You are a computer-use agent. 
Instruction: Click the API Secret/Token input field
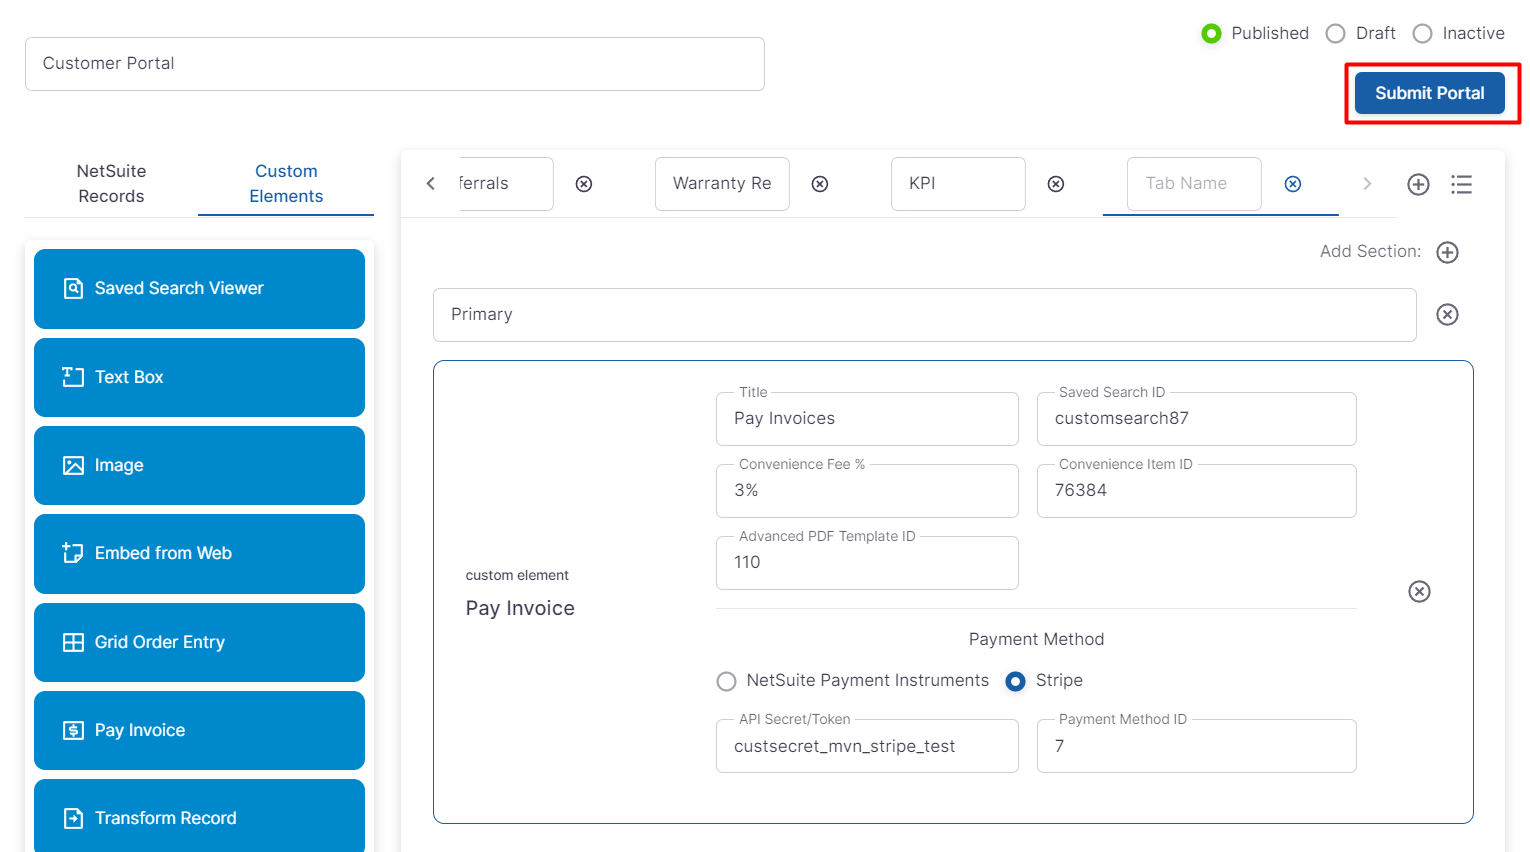[866, 747]
